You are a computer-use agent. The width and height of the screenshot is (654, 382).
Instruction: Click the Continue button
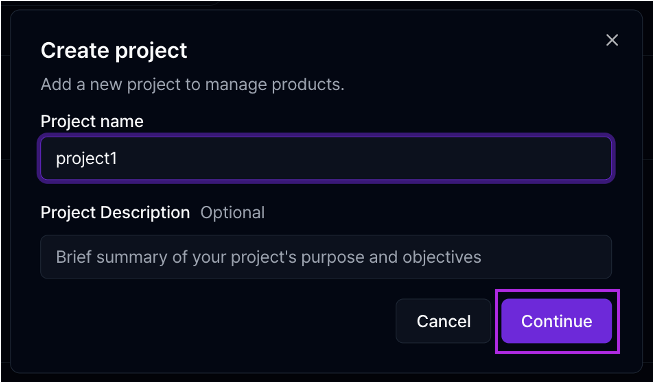[556, 321]
